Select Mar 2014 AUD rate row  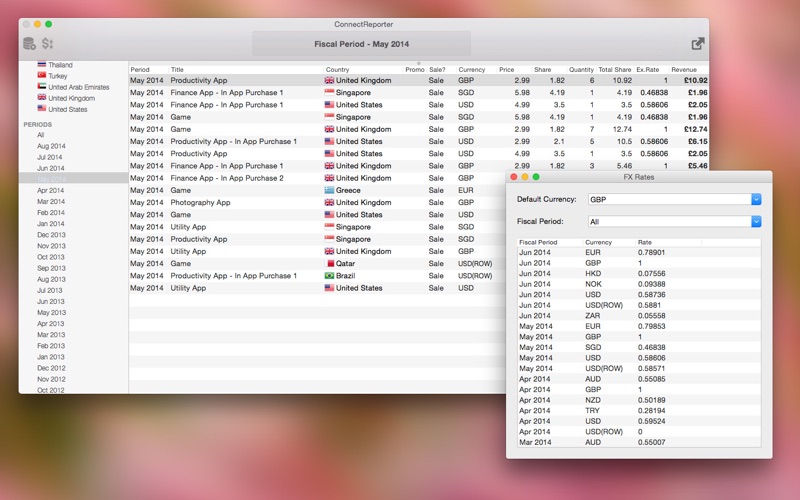tap(639, 442)
